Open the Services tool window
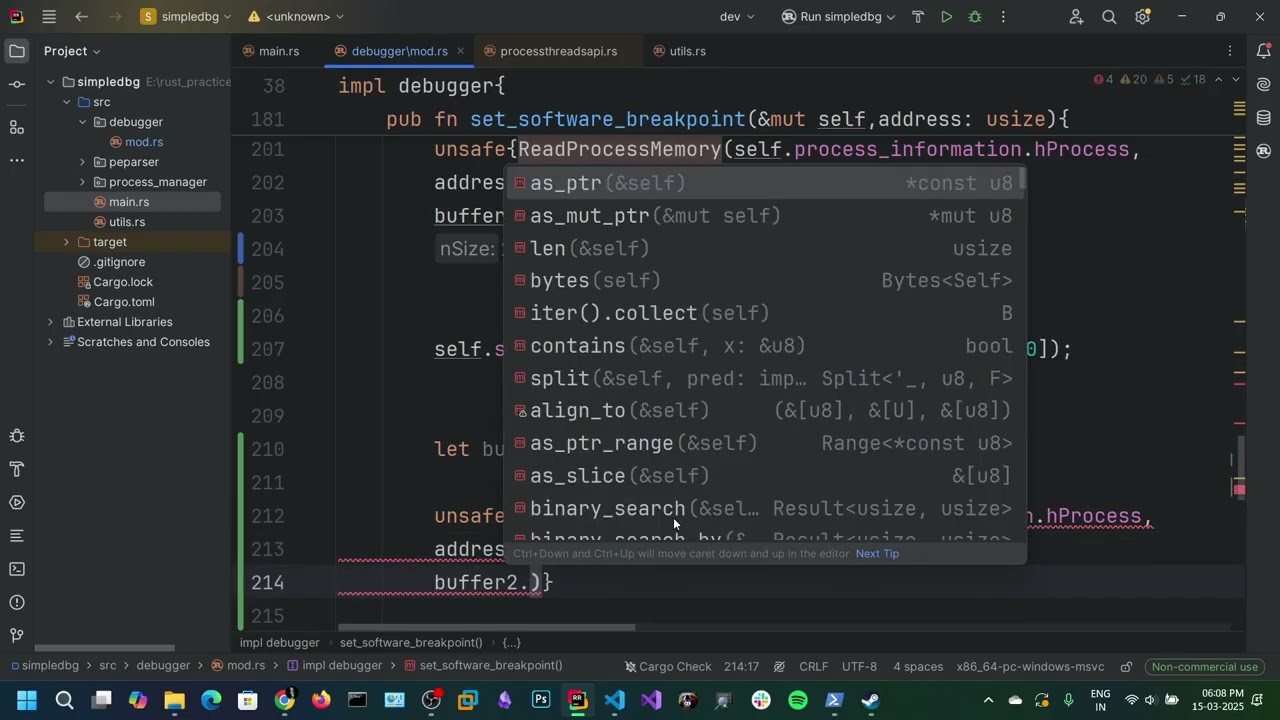Image resolution: width=1280 pixels, height=720 pixels. pyautogui.click(x=17, y=502)
